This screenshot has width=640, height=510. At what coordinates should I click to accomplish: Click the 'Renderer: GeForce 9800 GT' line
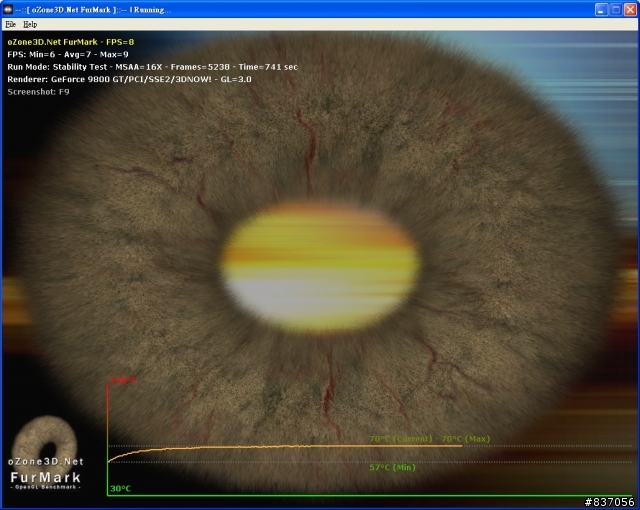point(129,79)
